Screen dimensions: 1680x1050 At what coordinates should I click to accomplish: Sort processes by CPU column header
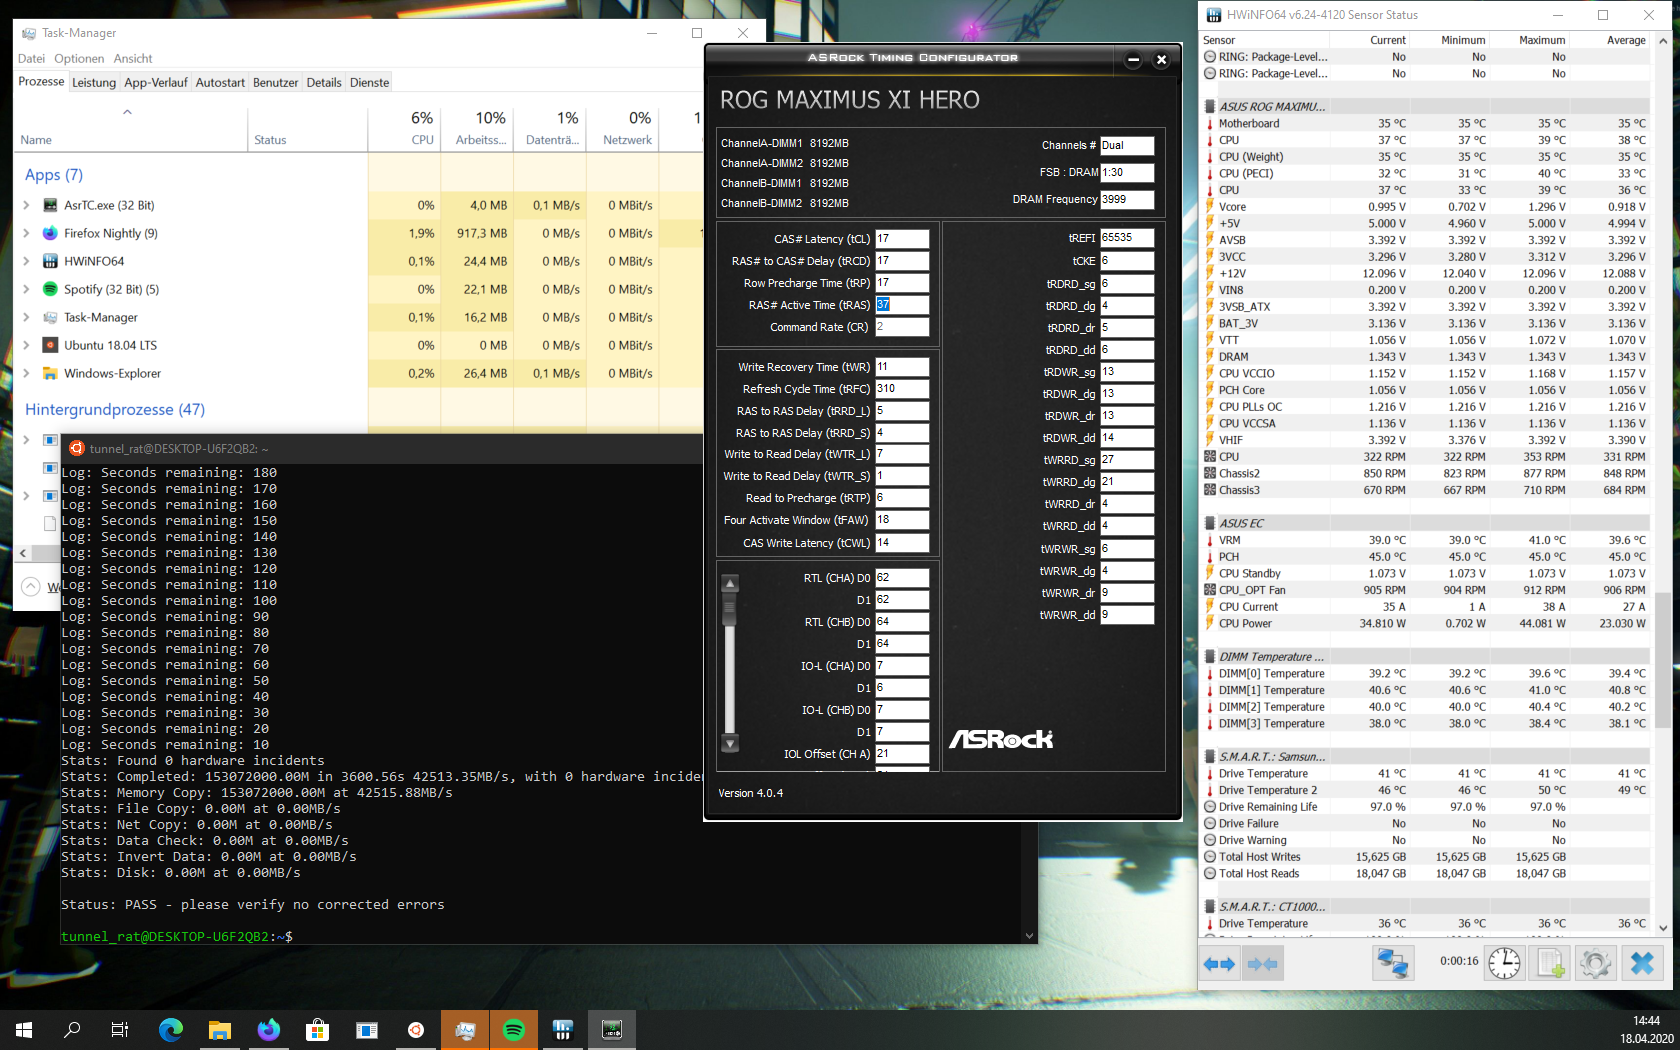pos(405,128)
